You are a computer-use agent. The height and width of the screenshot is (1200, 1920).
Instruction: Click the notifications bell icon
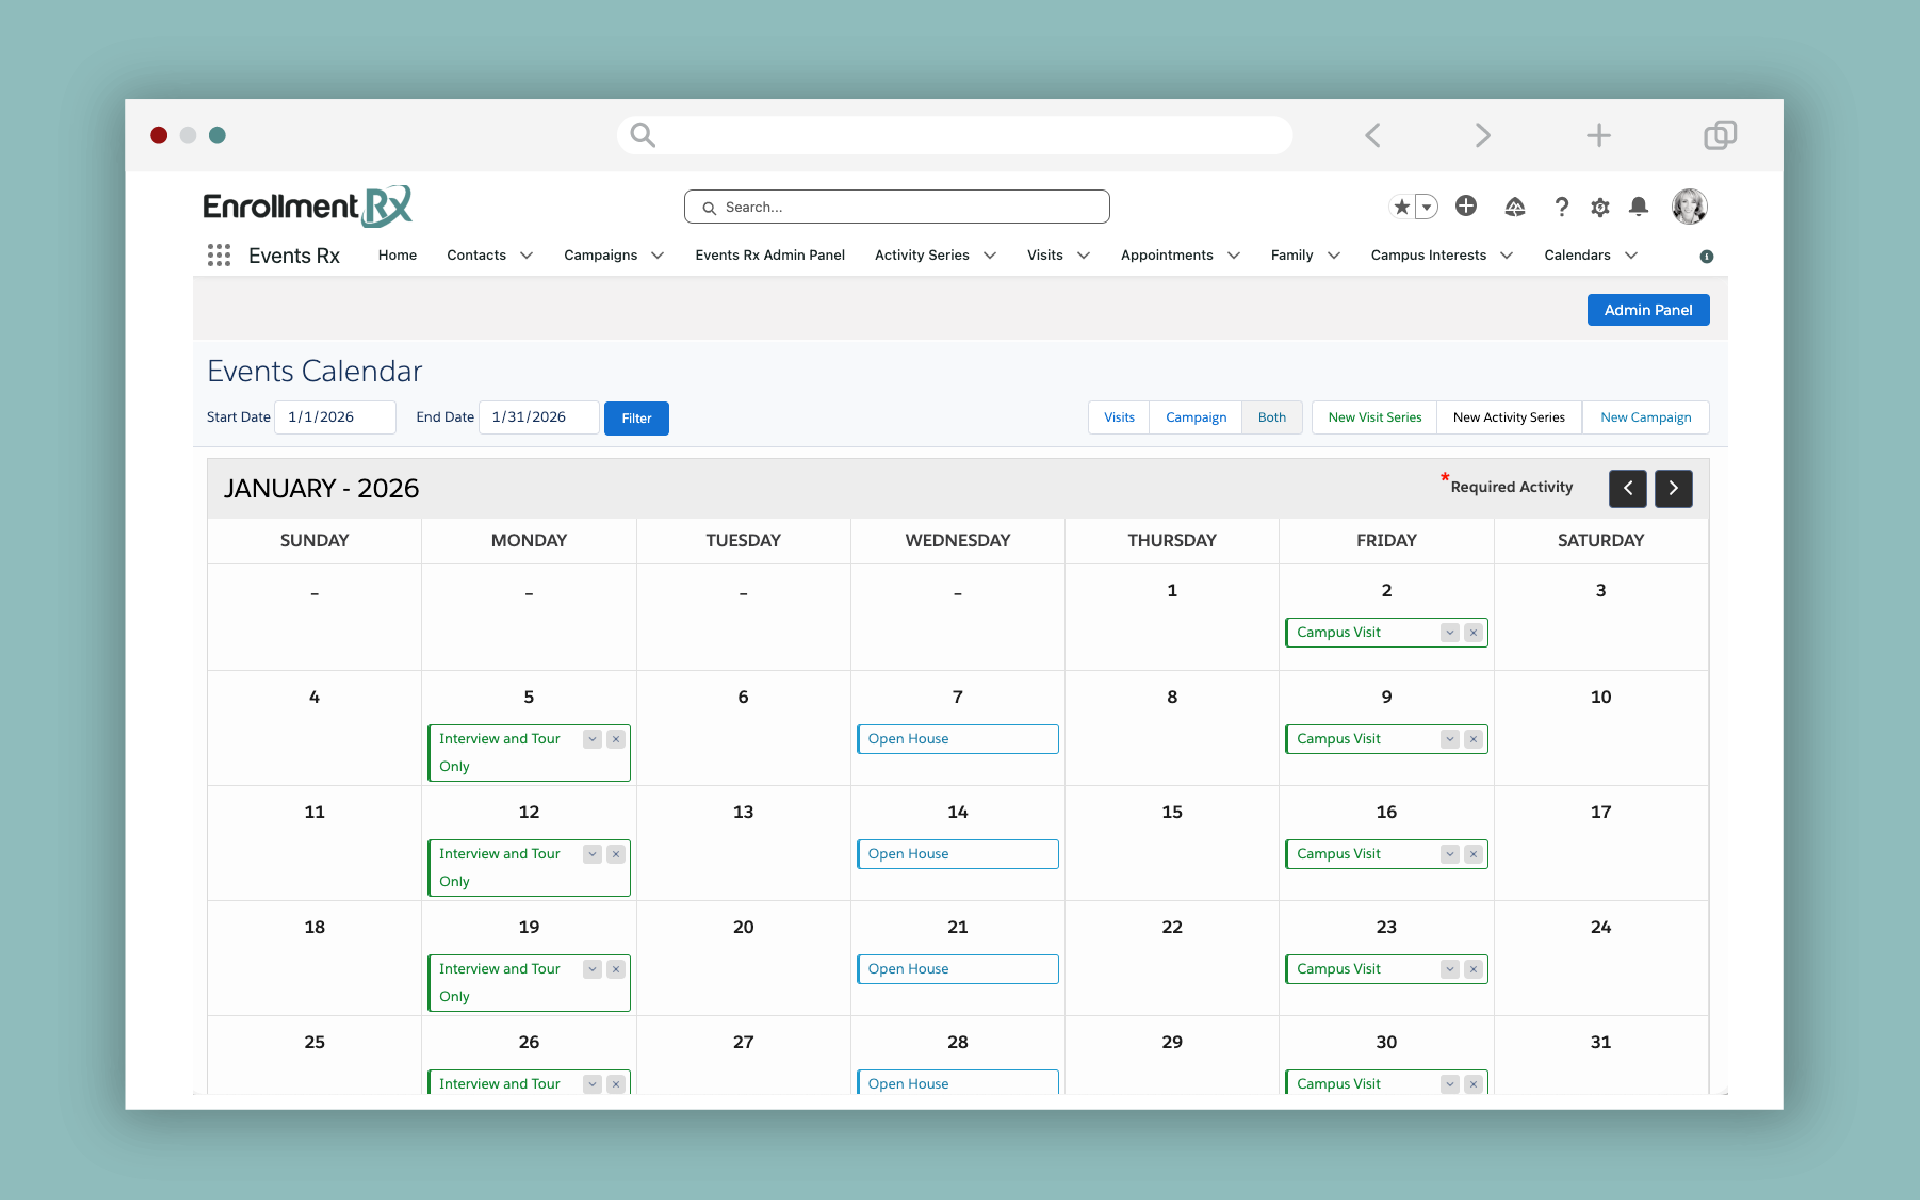pyautogui.click(x=1638, y=207)
